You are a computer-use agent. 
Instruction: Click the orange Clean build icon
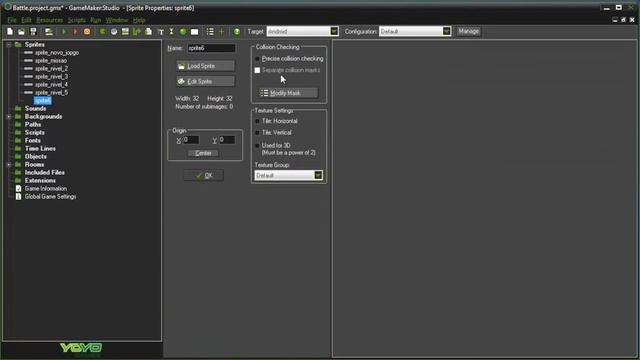[x=87, y=31]
